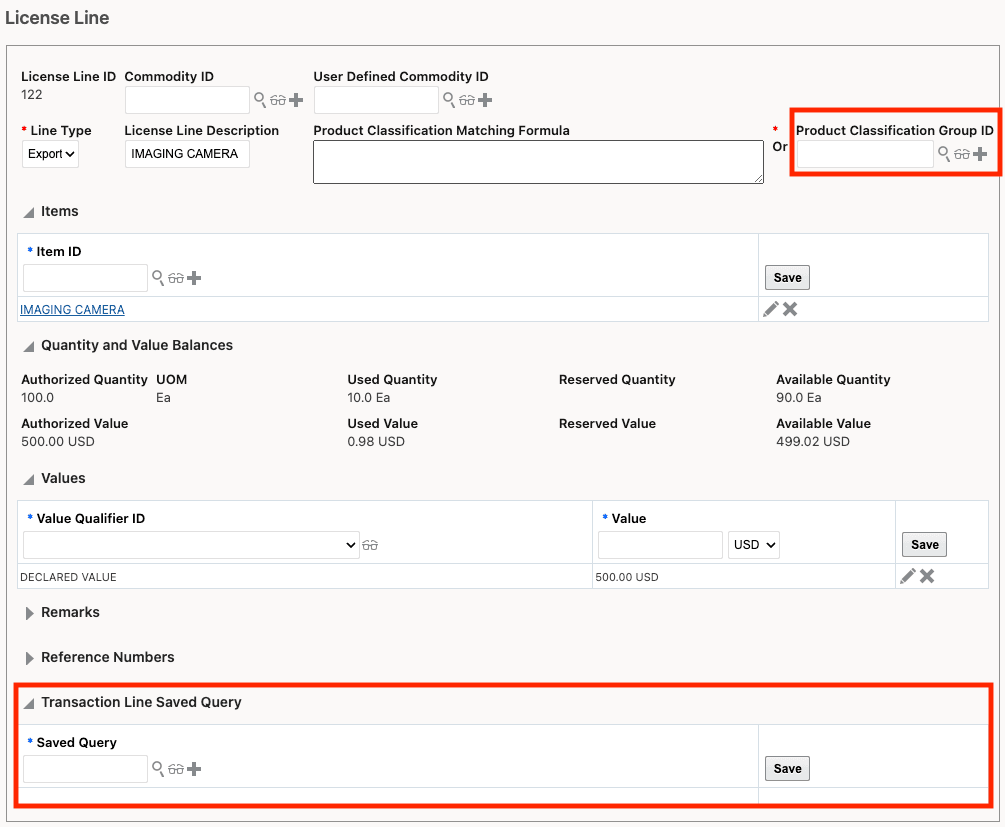View Commodity ID details glasses icon
This screenshot has width=1005, height=827.
pos(278,100)
